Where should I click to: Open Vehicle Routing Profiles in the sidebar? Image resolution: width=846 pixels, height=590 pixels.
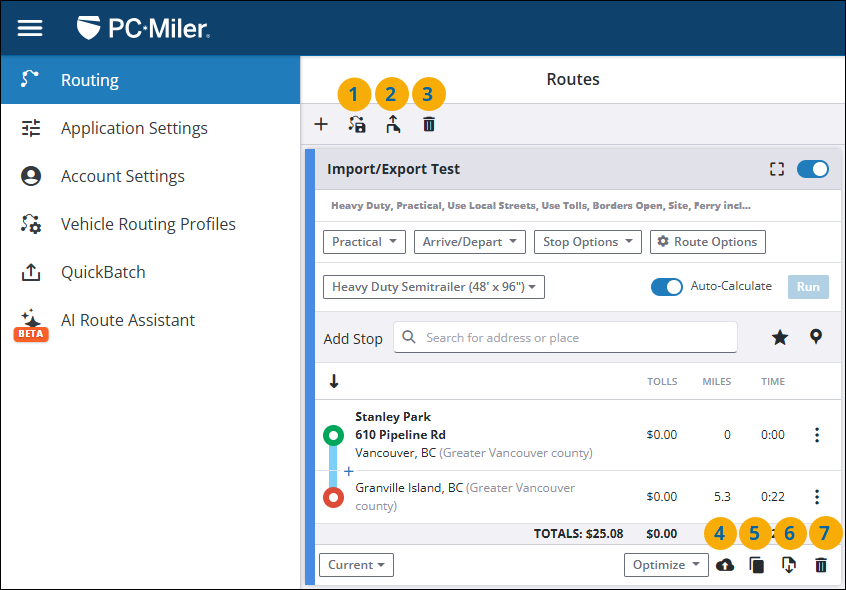coord(148,224)
